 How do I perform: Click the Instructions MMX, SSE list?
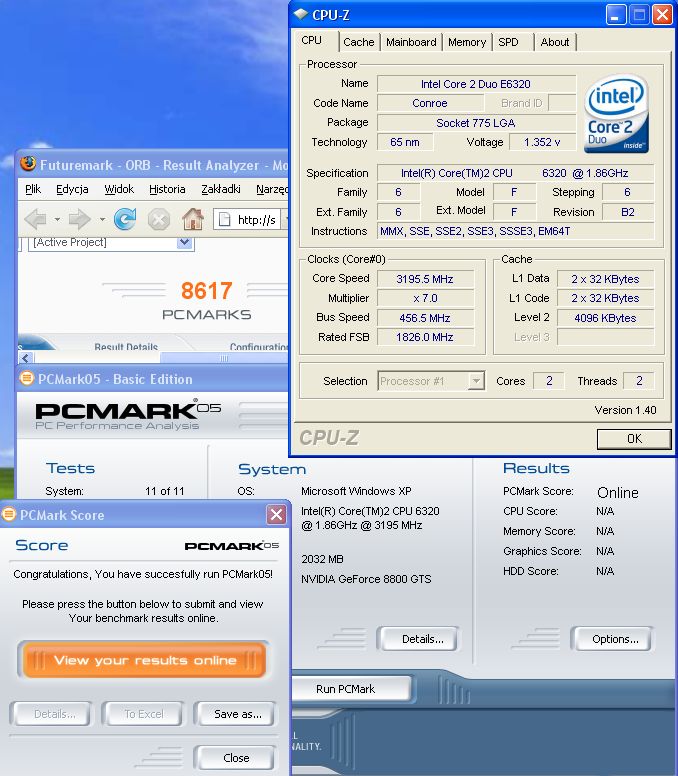tap(515, 231)
